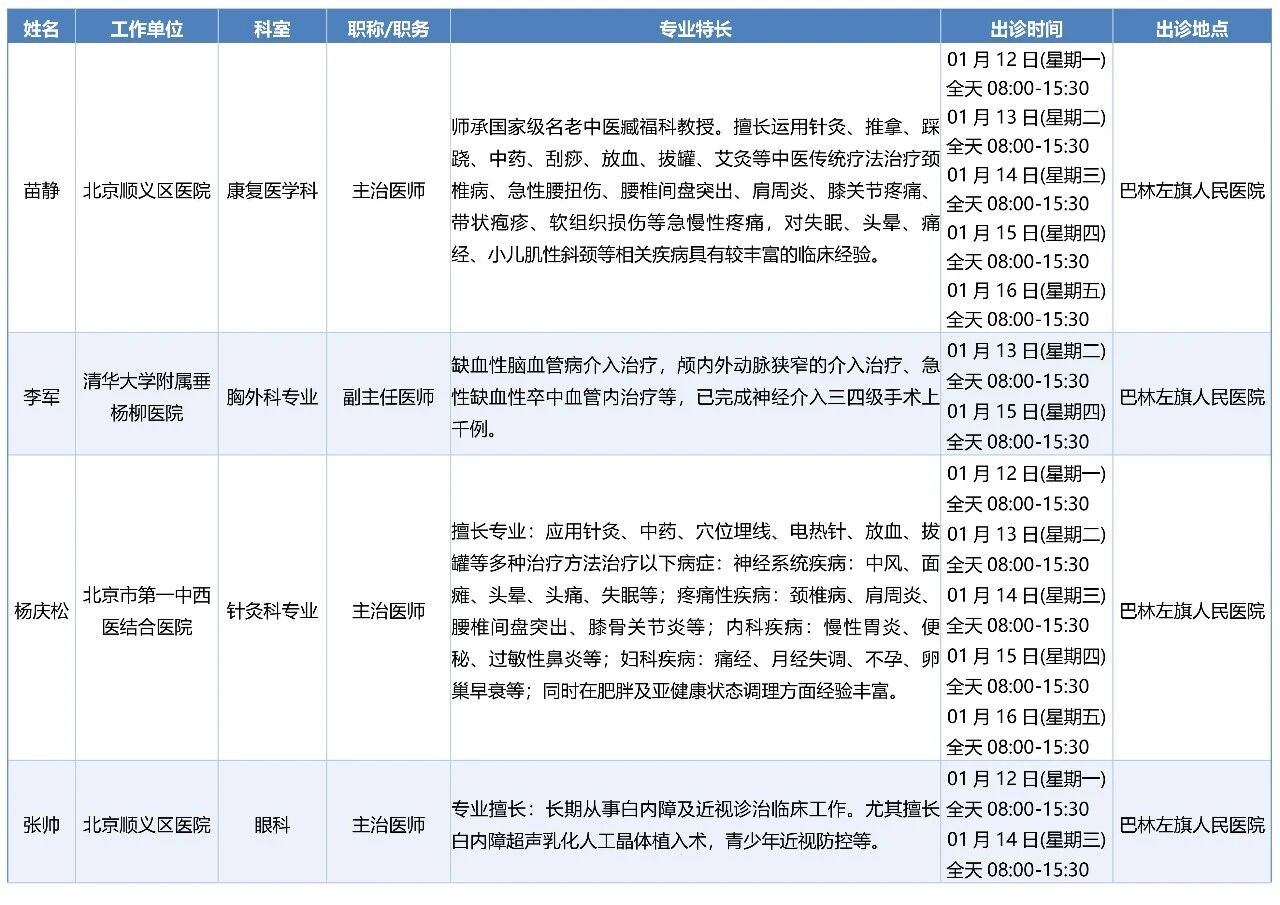Click the 眼科 department cell
This screenshot has height=905, width=1280.
point(272,825)
